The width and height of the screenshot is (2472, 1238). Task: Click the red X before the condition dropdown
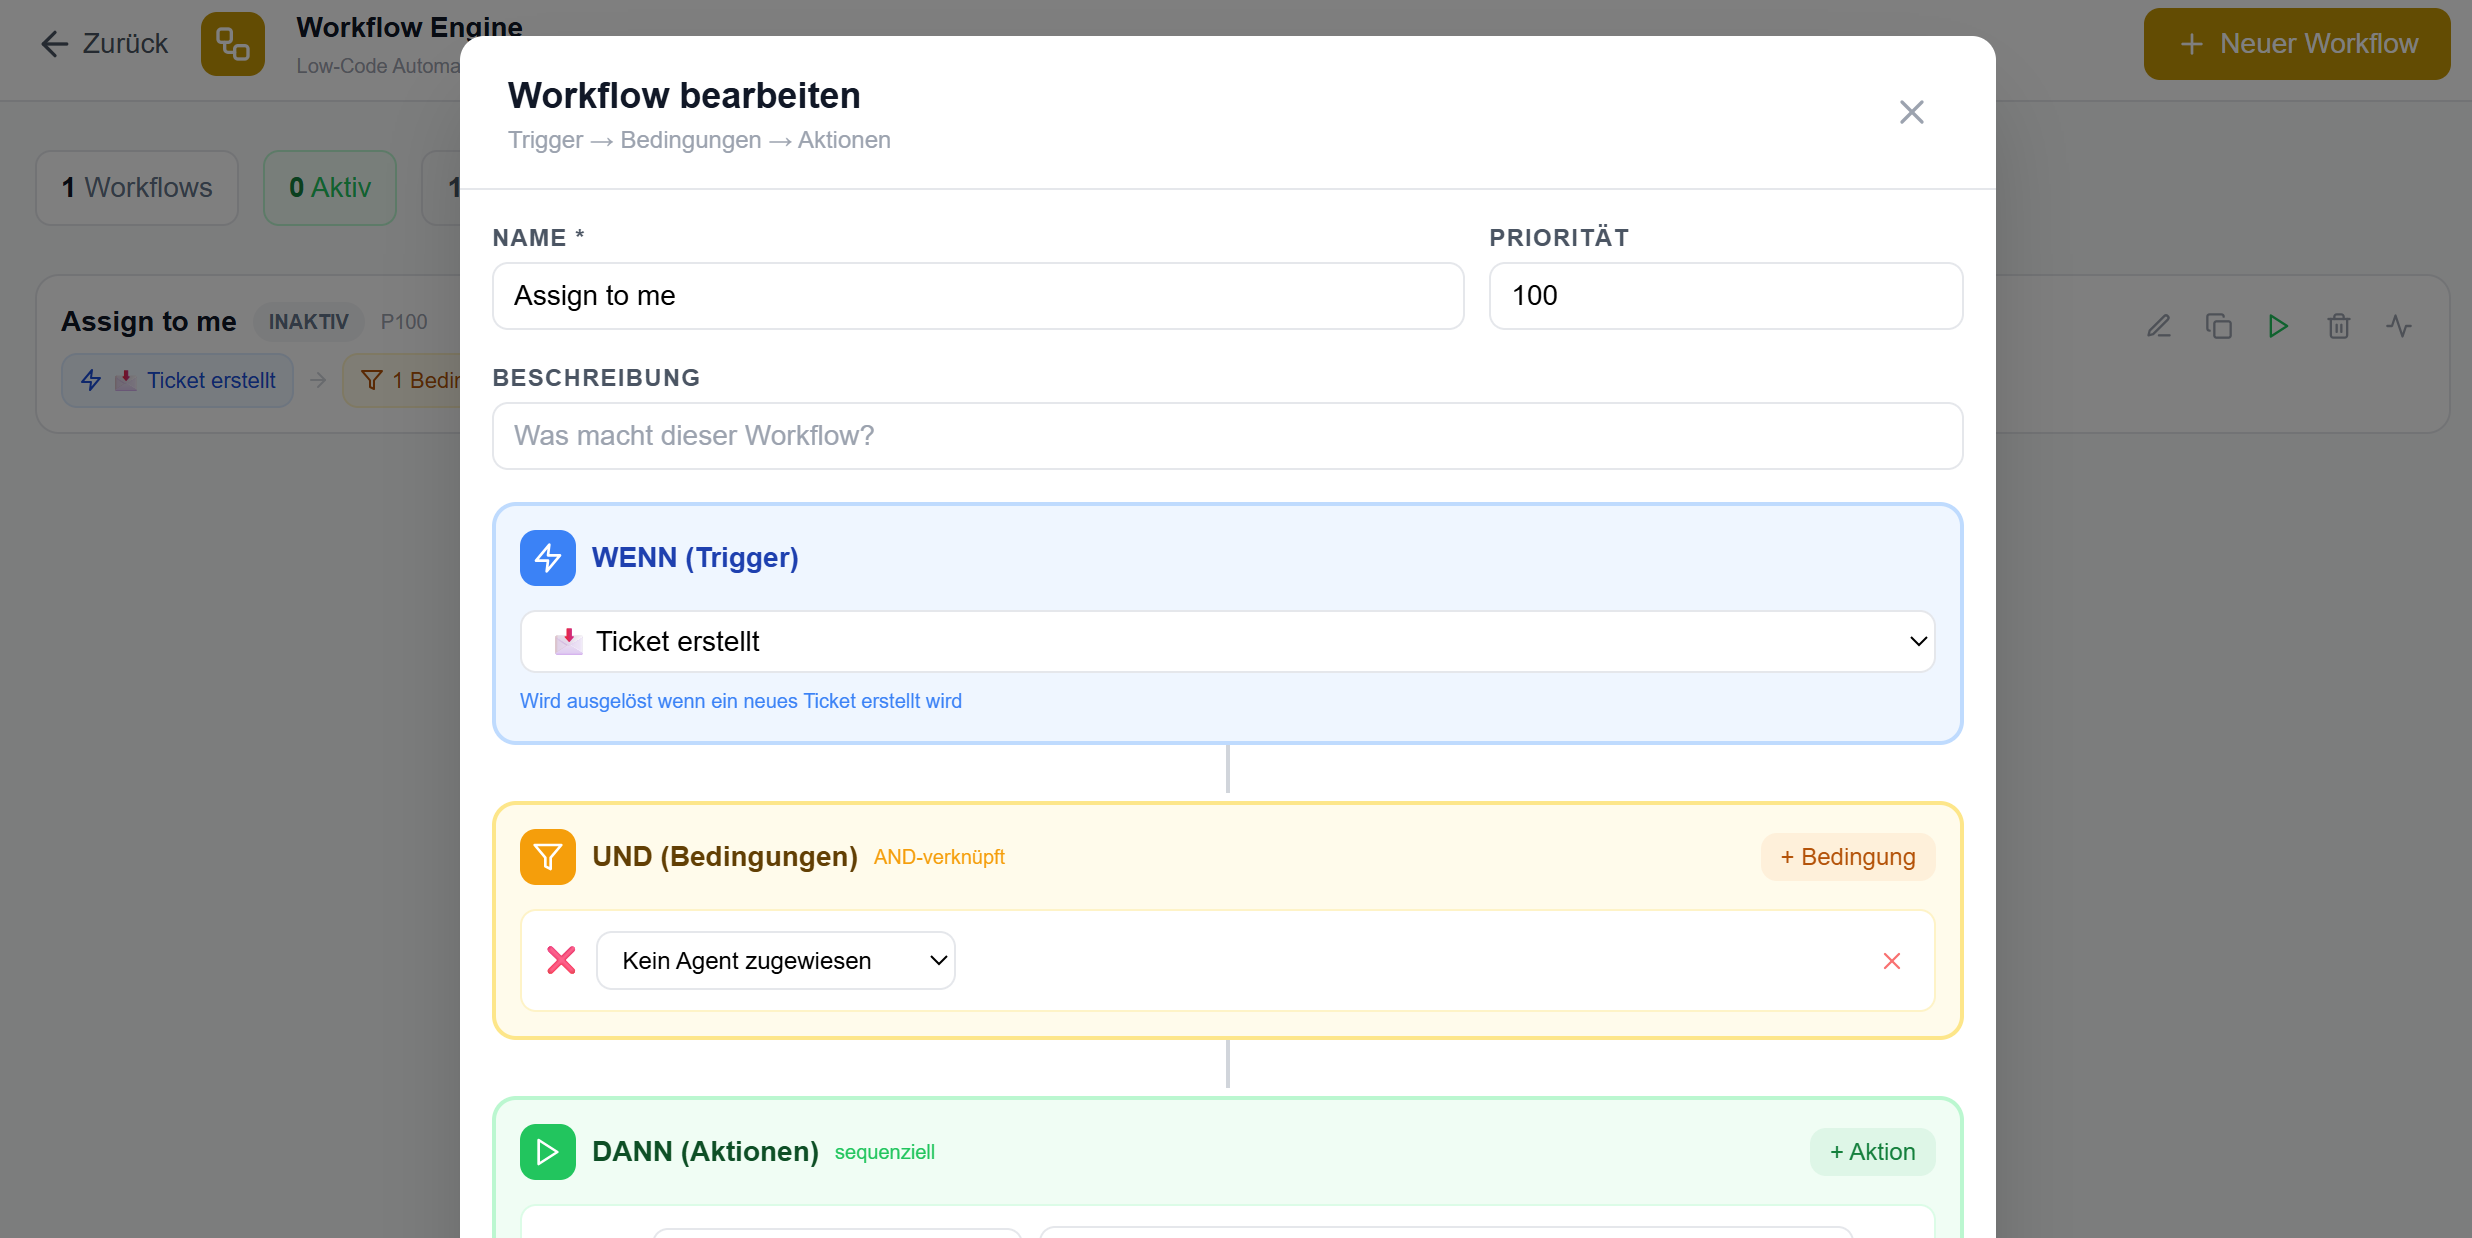[x=561, y=959]
